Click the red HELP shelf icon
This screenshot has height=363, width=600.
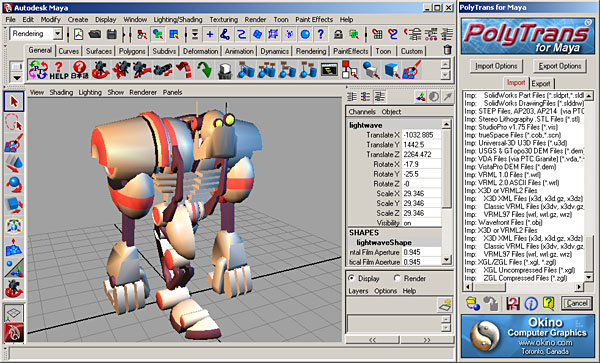(x=59, y=70)
